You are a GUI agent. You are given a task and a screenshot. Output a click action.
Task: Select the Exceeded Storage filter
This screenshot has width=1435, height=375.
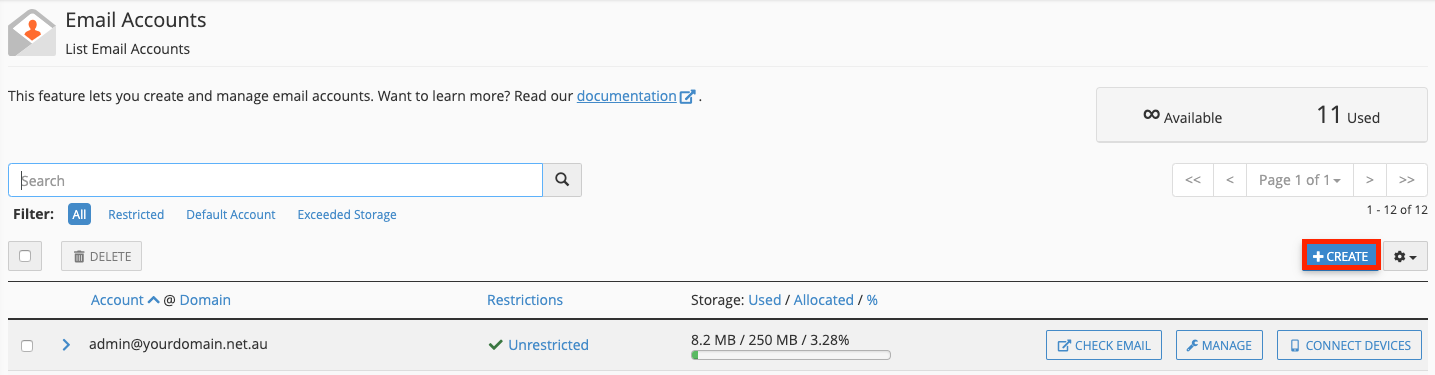(x=347, y=215)
